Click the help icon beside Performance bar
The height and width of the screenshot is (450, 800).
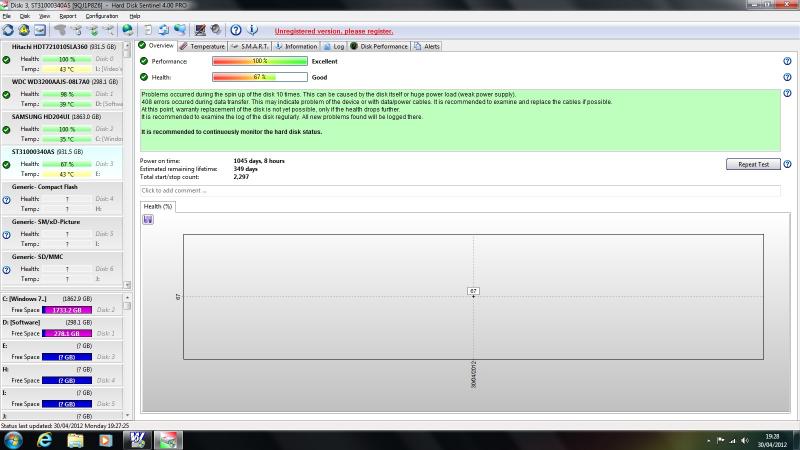pyautogui.click(x=787, y=61)
